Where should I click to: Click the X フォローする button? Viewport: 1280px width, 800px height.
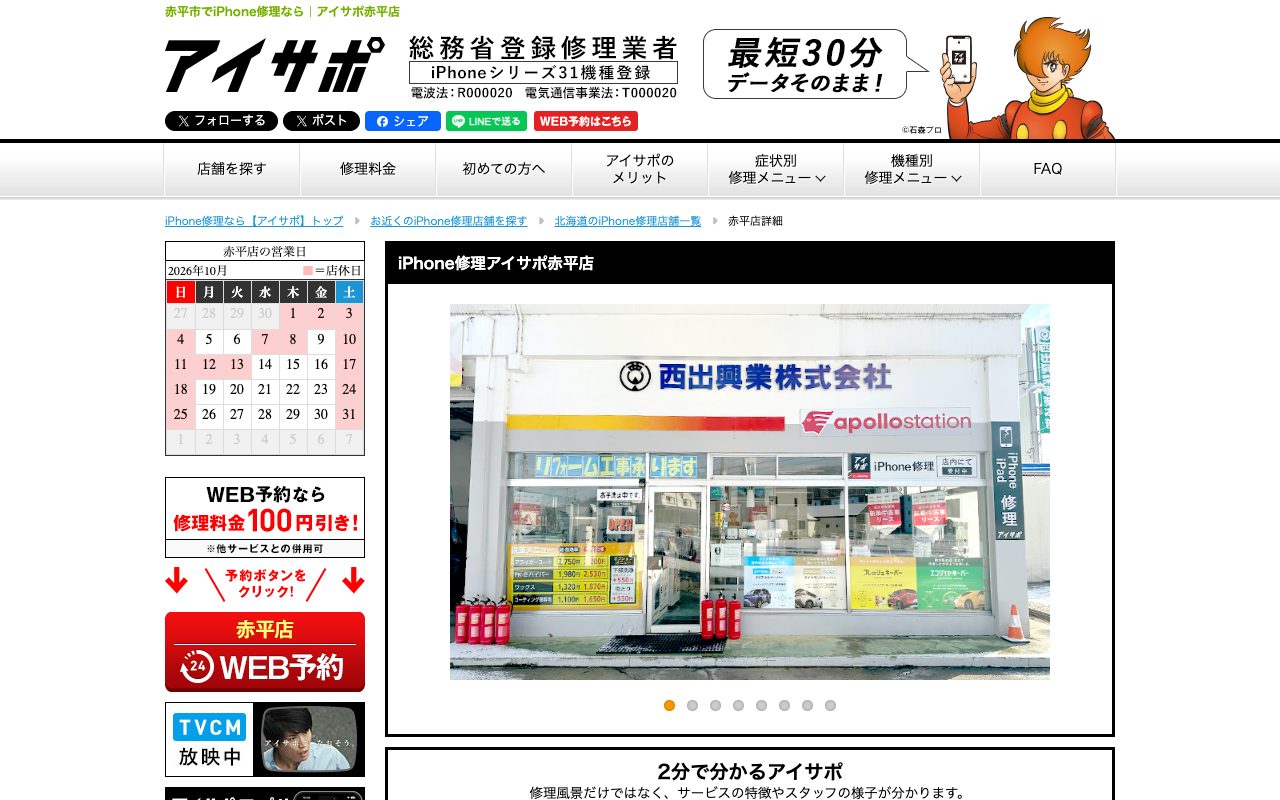click(x=221, y=121)
